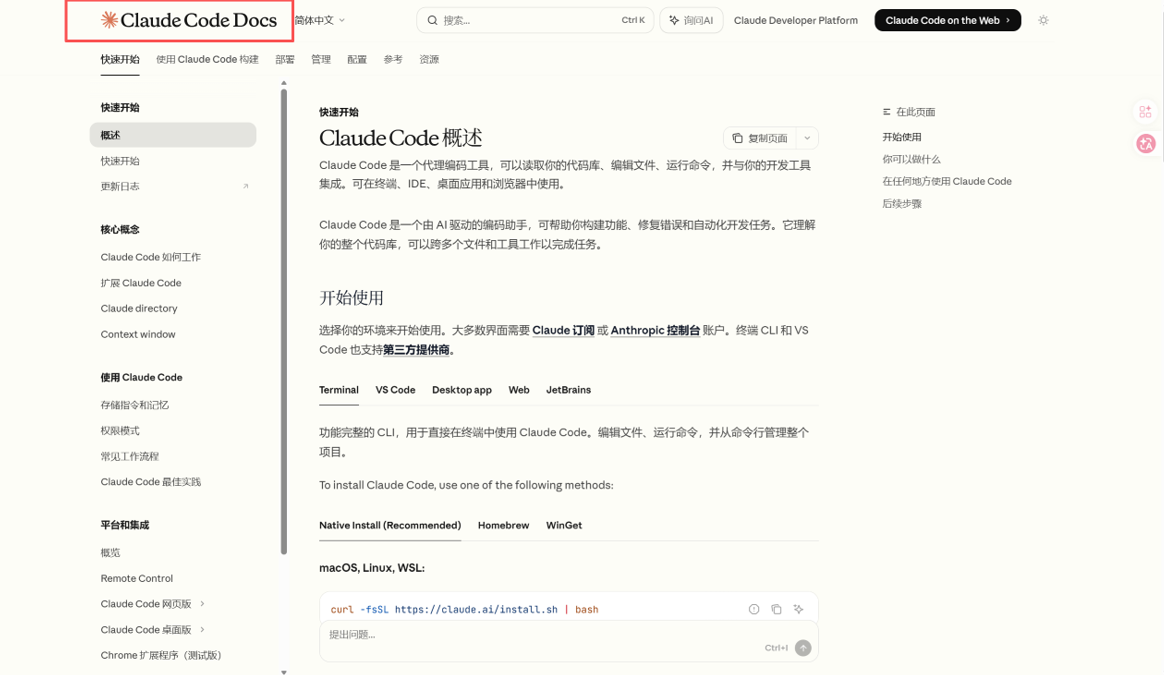This screenshot has height=675, width=1164.
Task: Click the 在此页面 list icon
Action: click(x=886, y=112)
